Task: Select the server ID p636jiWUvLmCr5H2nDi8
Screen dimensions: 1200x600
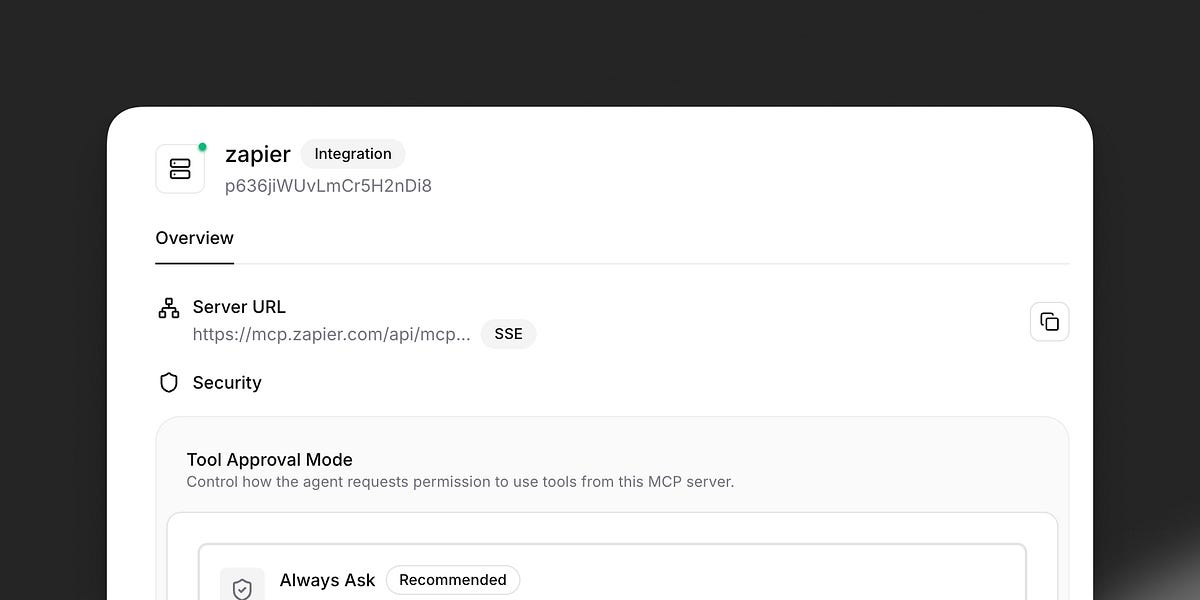Action: tap(328, 186)
